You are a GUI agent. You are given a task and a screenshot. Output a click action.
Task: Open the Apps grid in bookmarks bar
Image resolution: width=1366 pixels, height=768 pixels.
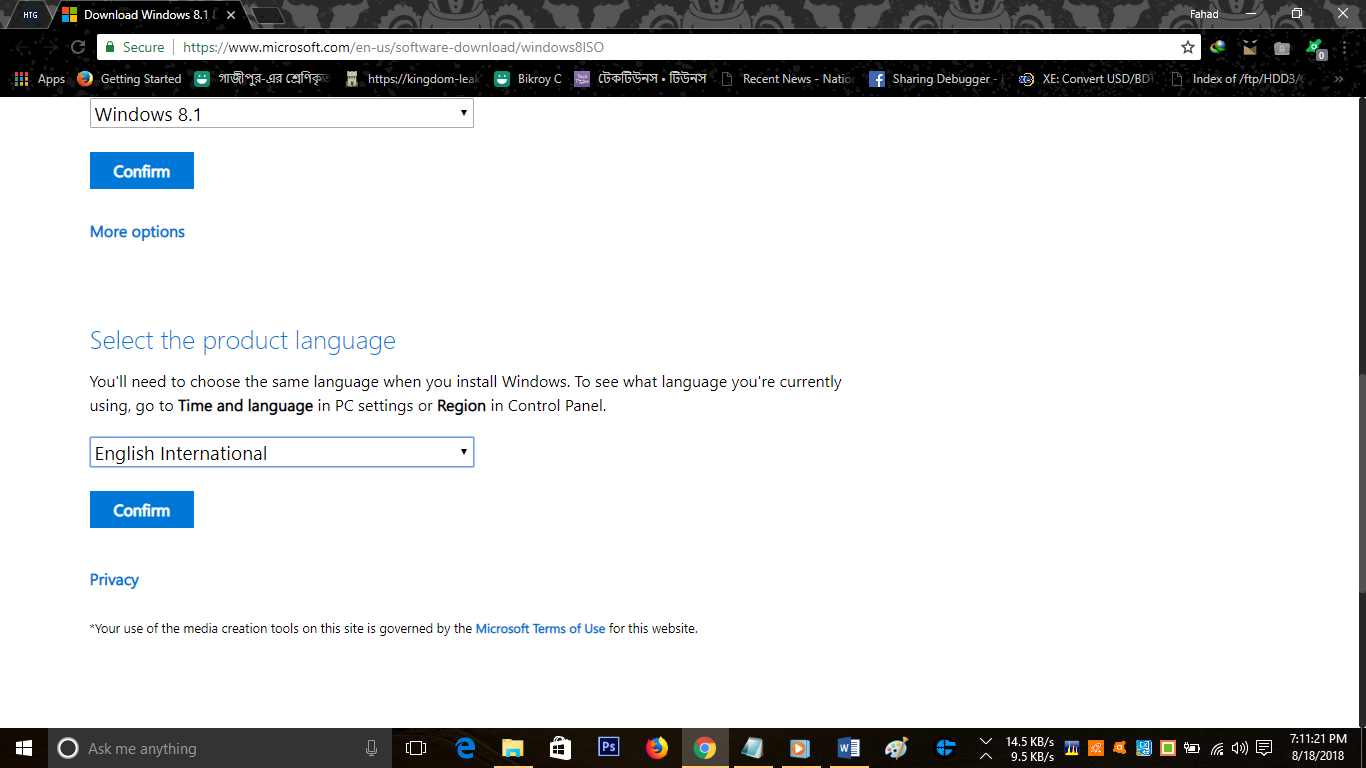(40, 79)
